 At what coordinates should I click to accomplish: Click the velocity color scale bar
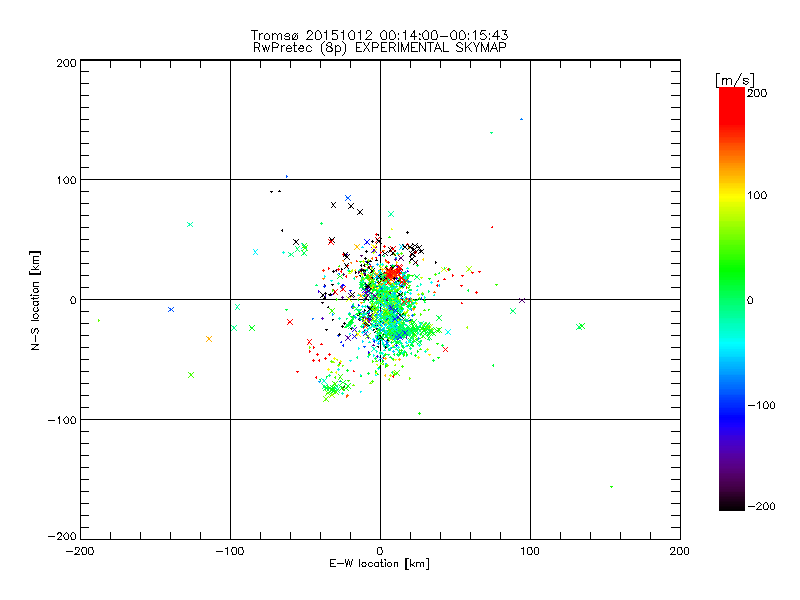732,299
